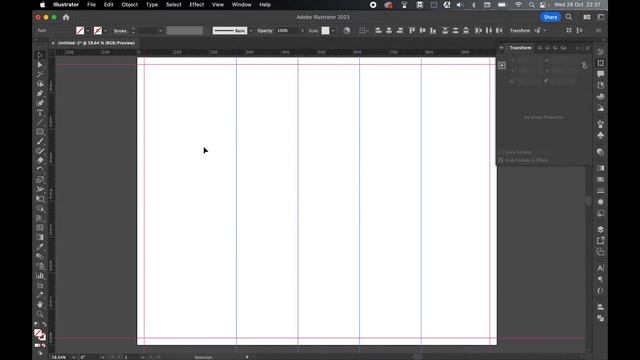Open the Stroke weight dropdown
The image size is (640, 360).
point(160,31)
